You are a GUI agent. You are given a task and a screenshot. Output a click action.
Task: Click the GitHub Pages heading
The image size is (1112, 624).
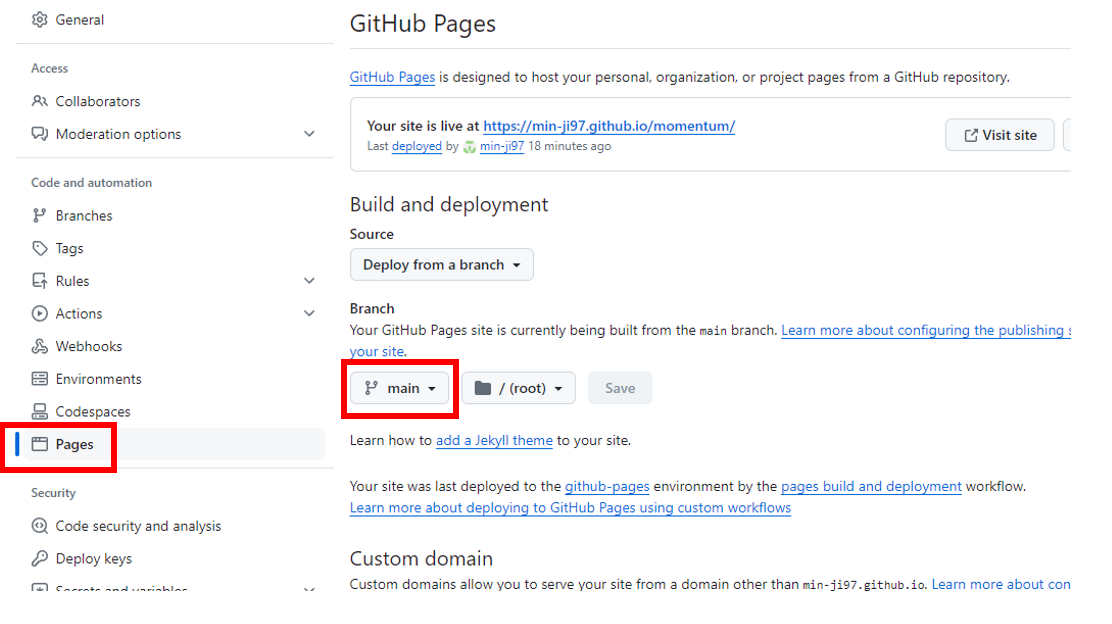pyautogui.click(x=423, y=23)
